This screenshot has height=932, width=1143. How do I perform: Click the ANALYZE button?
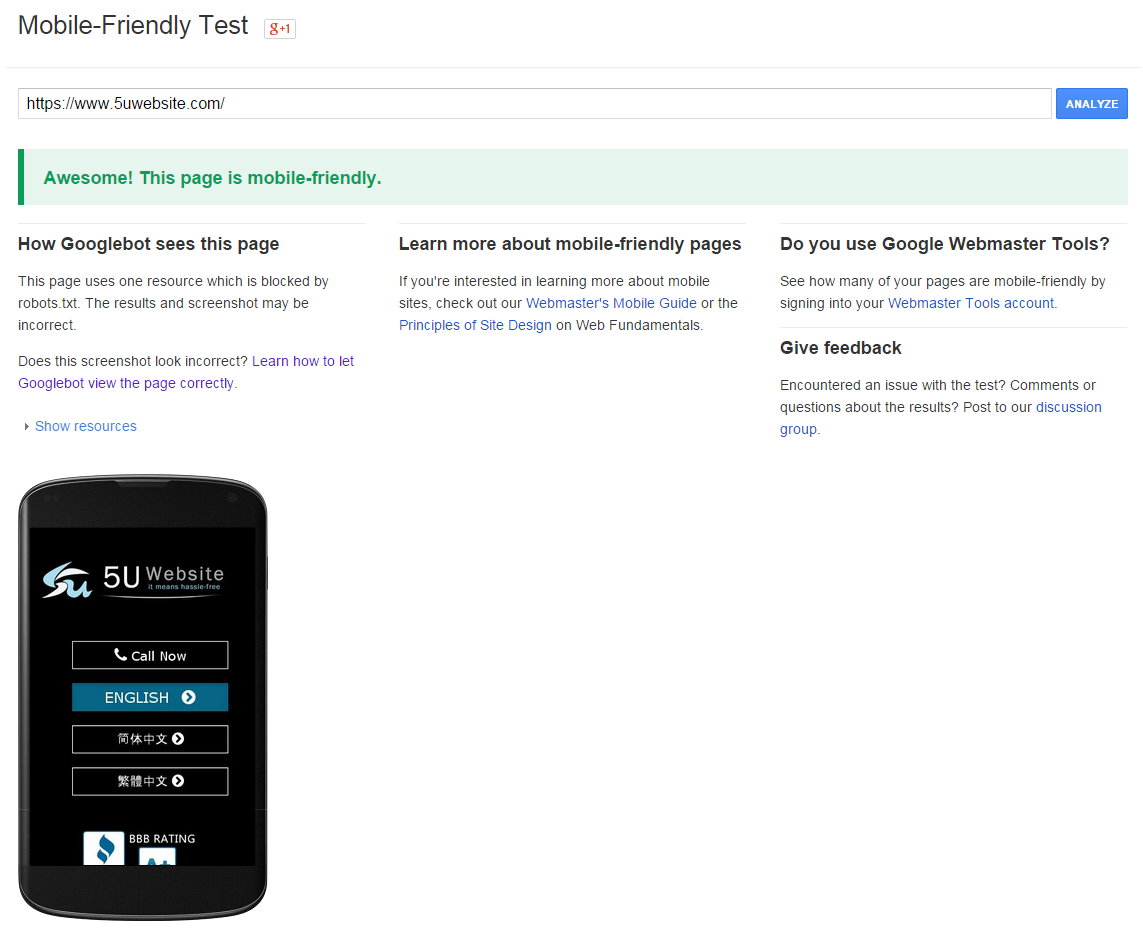click(1091, 103)
